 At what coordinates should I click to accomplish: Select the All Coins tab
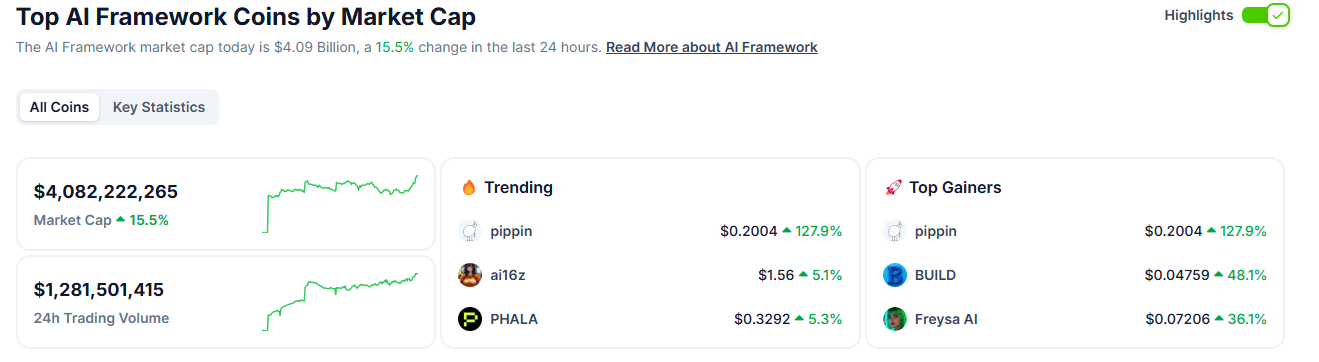(59, 107)
